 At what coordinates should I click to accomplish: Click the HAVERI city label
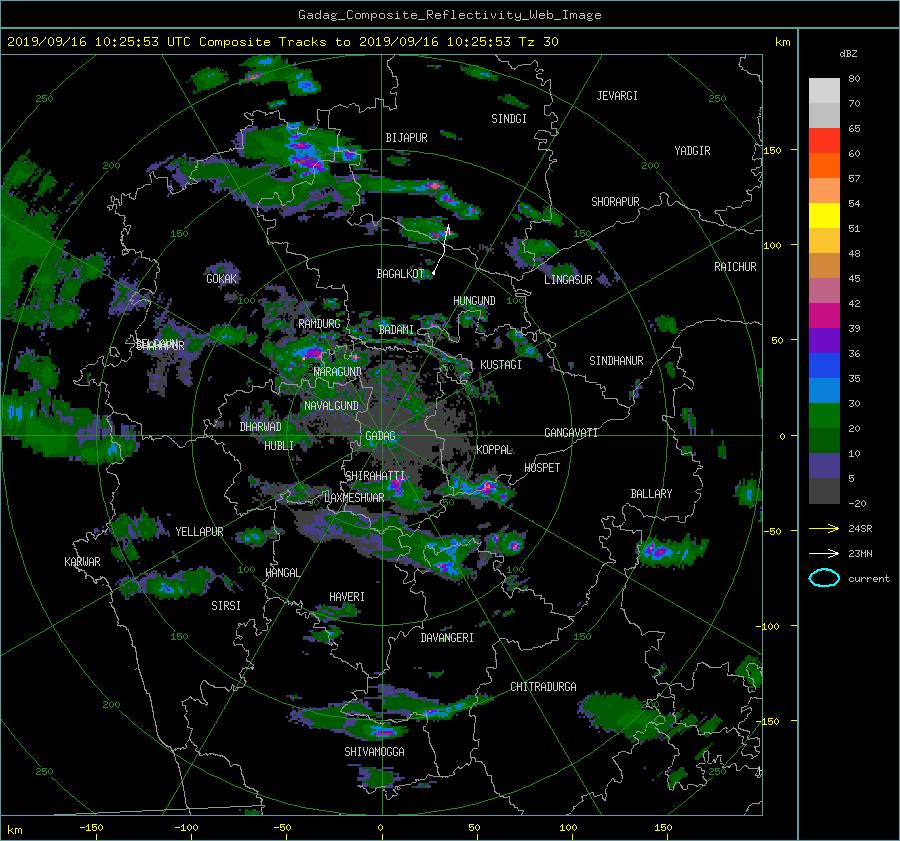(347, 597)
